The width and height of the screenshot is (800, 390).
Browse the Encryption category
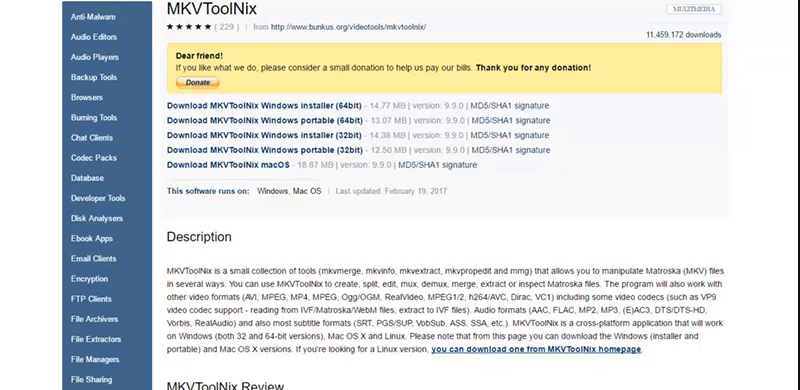[89, 279]
